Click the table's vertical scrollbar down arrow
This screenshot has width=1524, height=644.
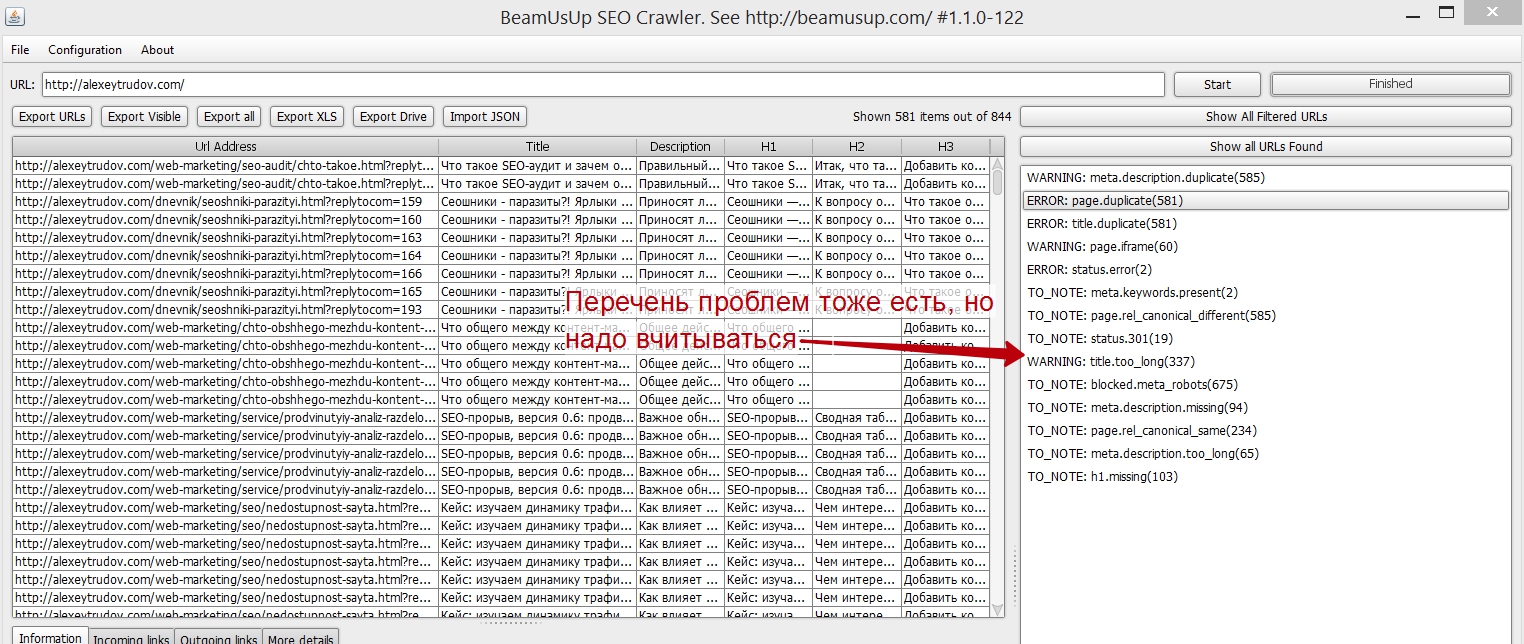pos(997,609)
